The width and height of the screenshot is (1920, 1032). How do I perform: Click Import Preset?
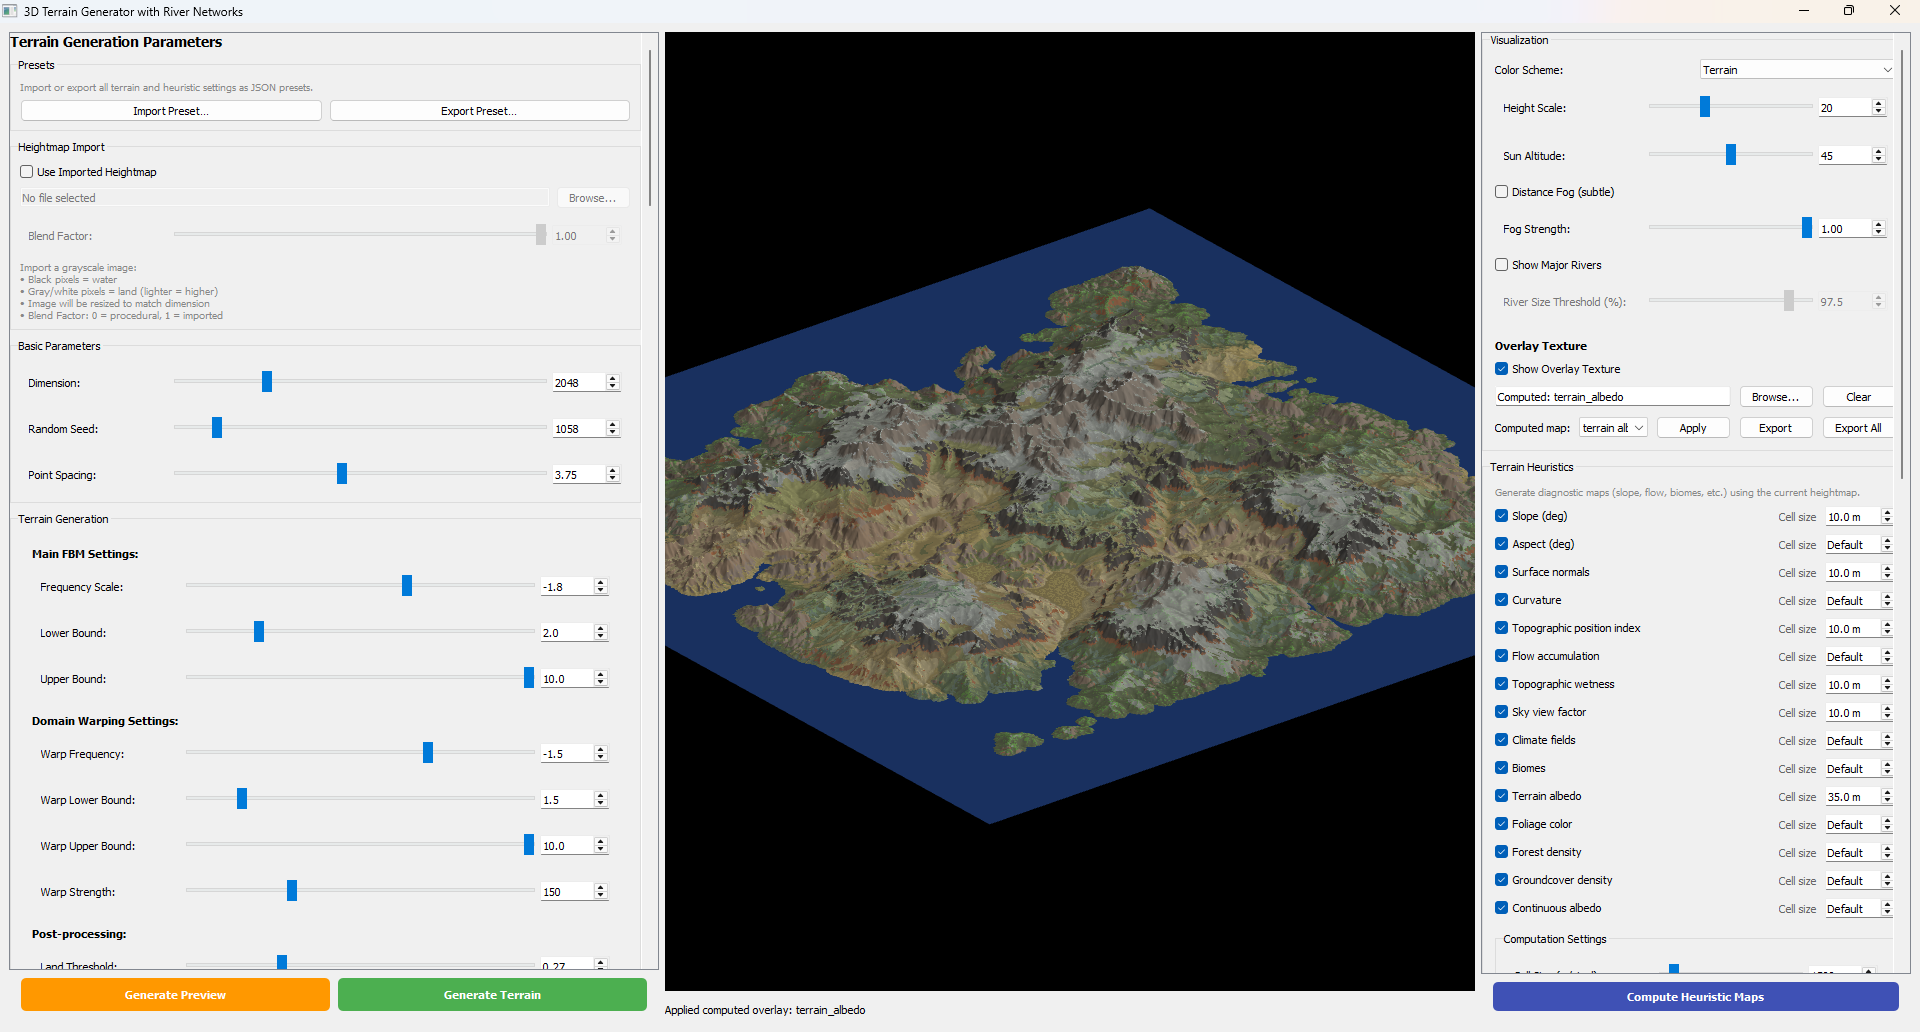point(170,110)
